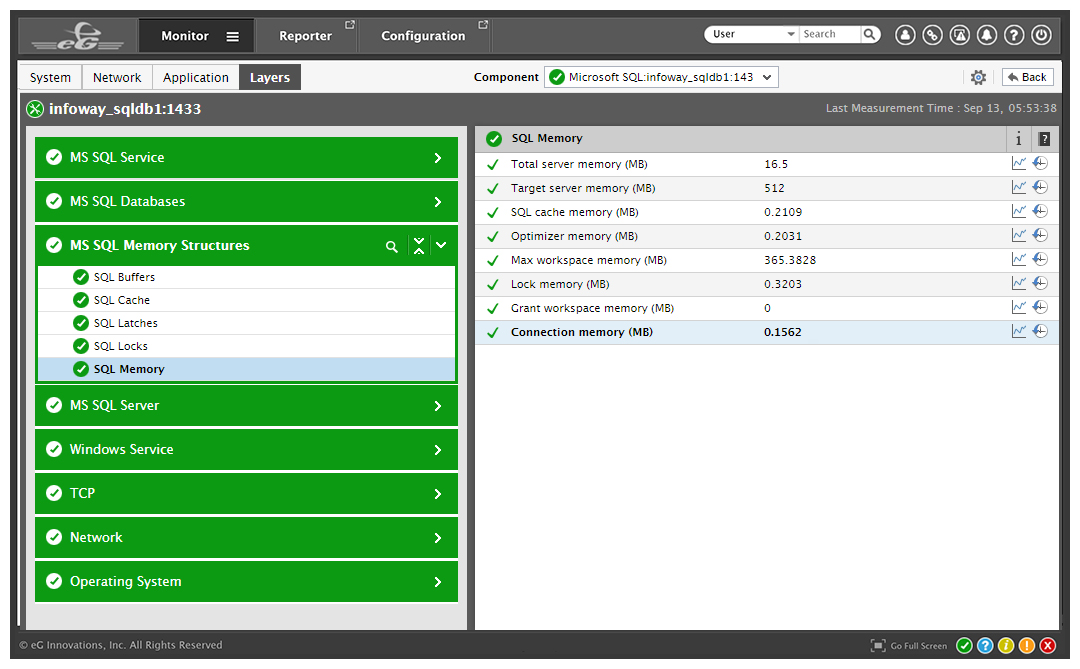Click the Back button

click(1028, 77)
